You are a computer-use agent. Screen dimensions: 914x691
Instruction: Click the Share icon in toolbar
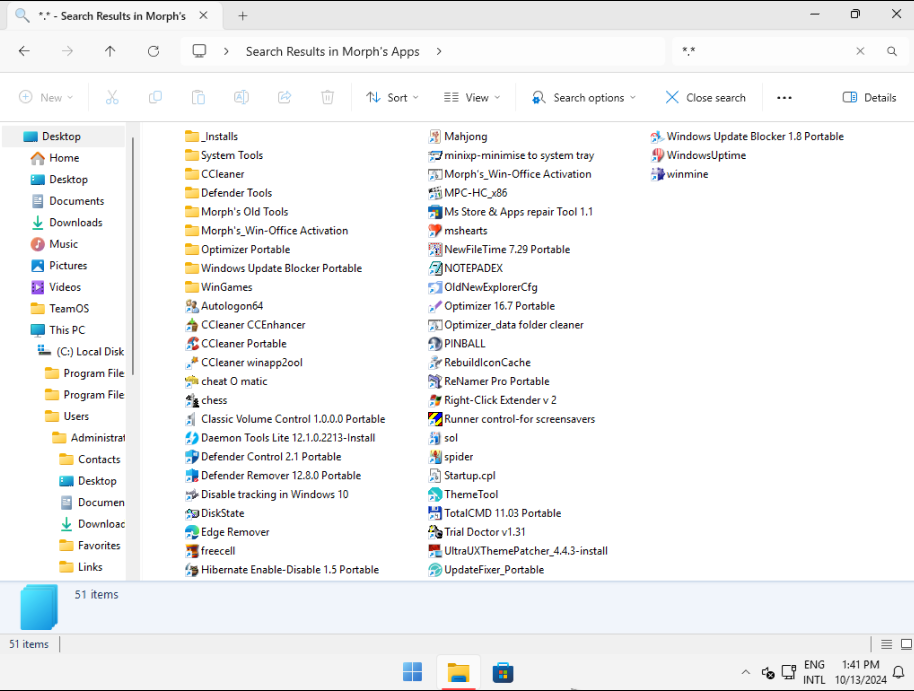click(x=284, y=97)
